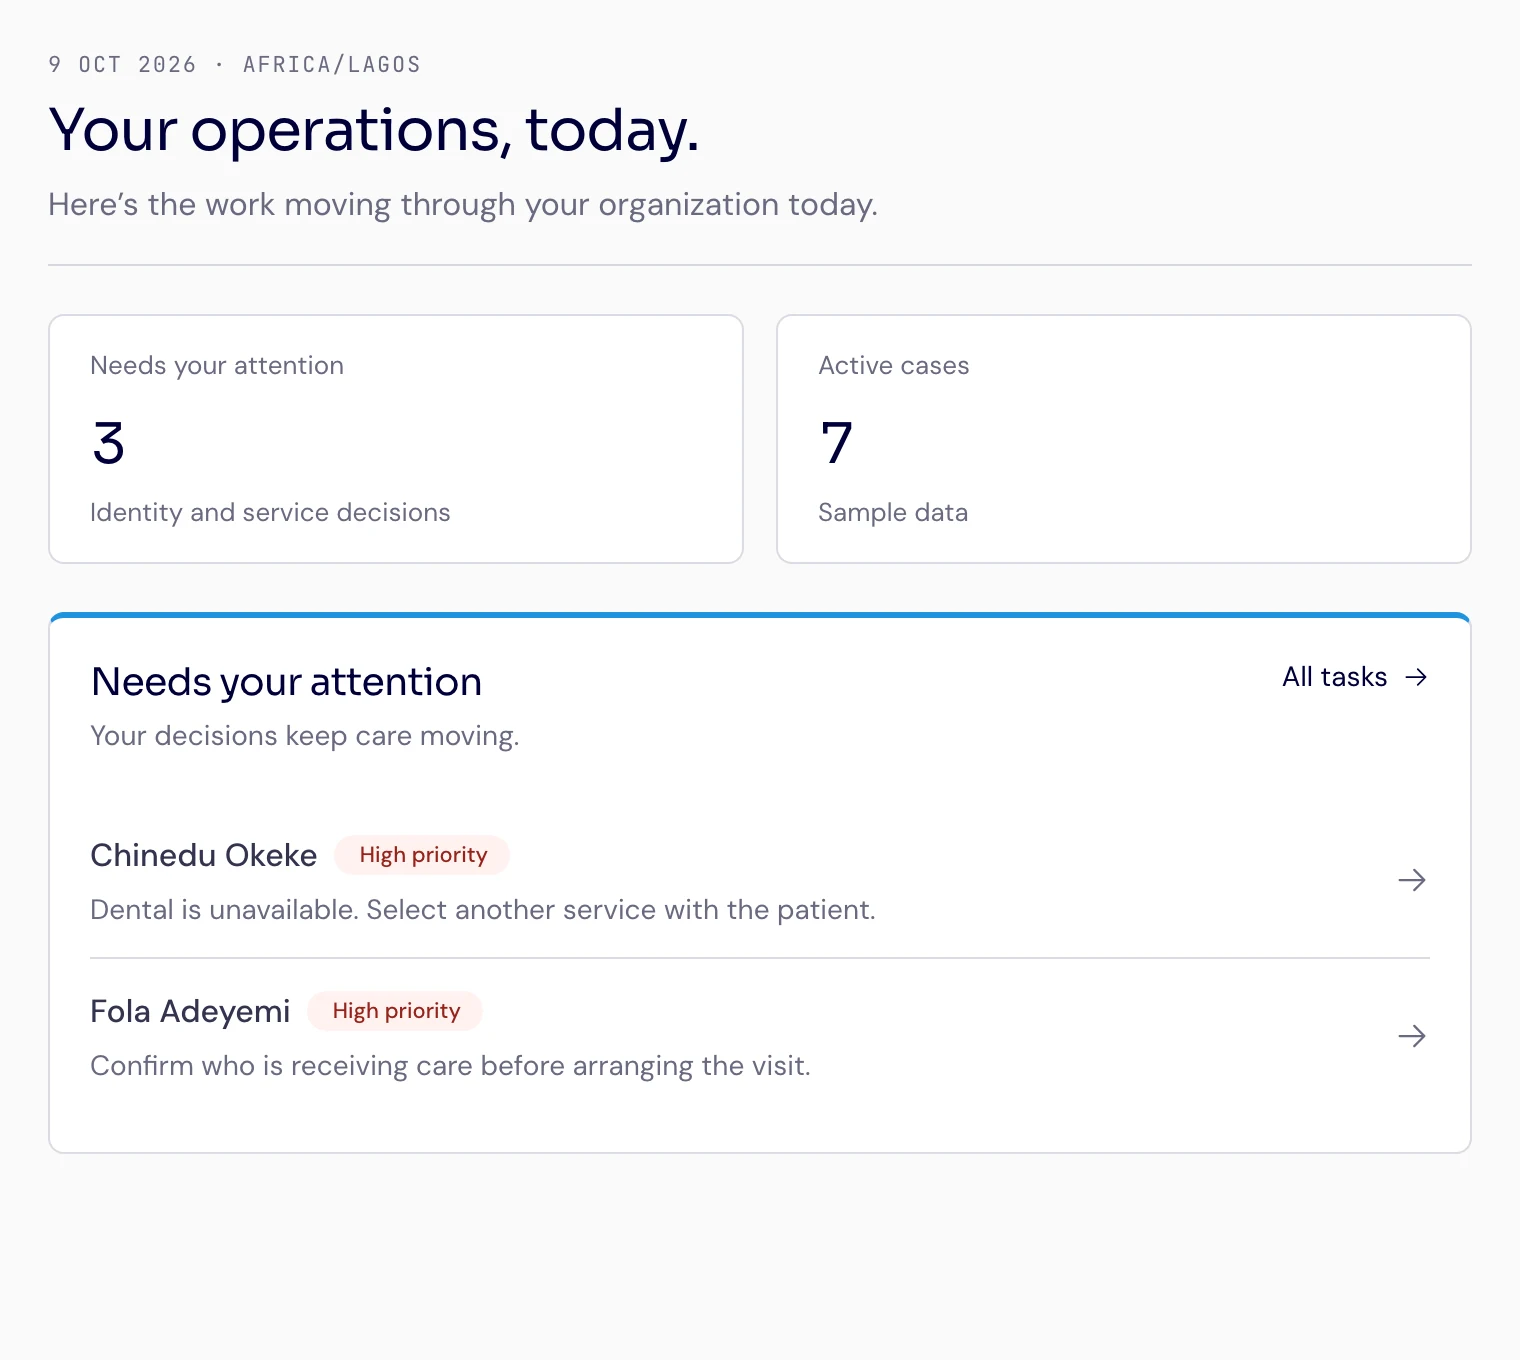This screenshot has width=1520, height=1360.
Task: Click High priority badge for Chinedu Okeke
Action: coord(422,855)
